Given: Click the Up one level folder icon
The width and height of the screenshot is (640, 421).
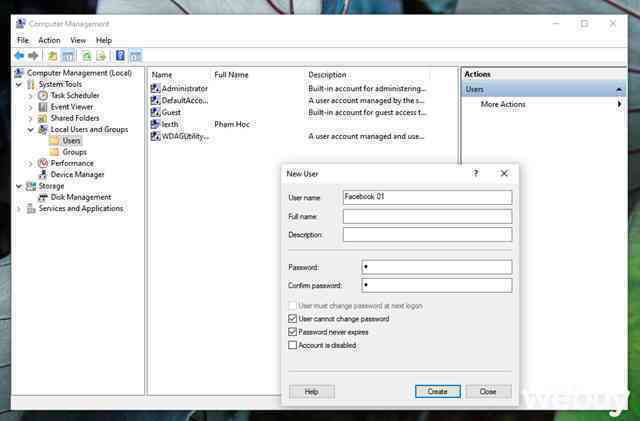Looking at the screenshot, I should pos(53,56).
